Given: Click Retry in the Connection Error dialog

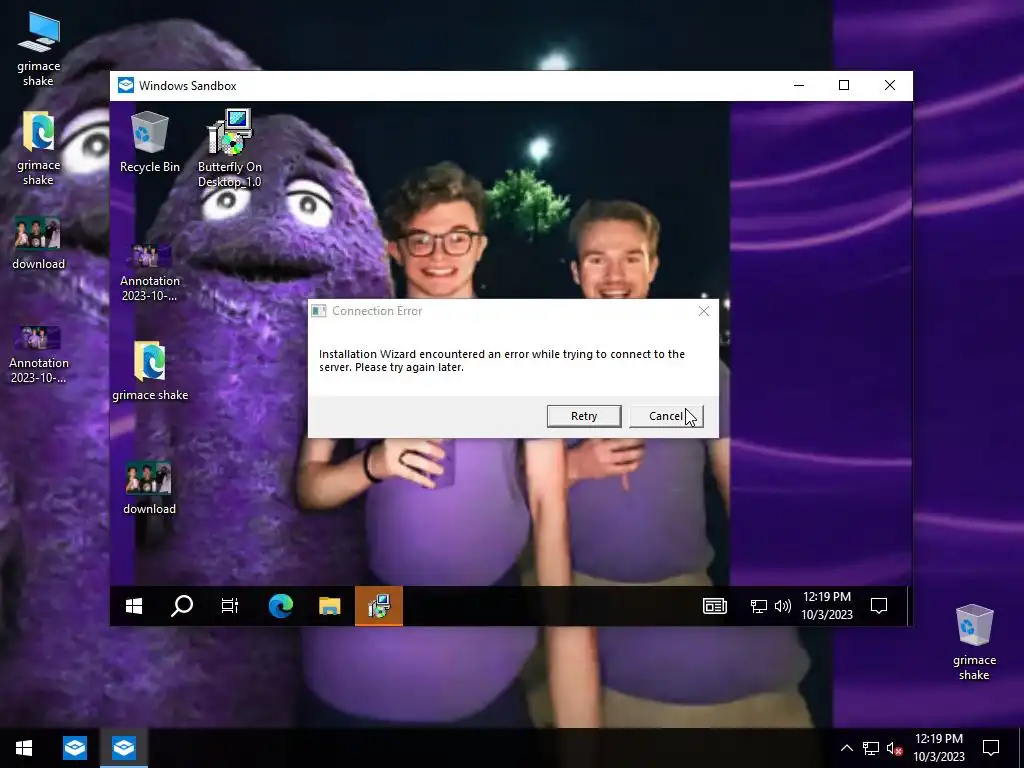Looking at the screenshot, I should point(584,416).
